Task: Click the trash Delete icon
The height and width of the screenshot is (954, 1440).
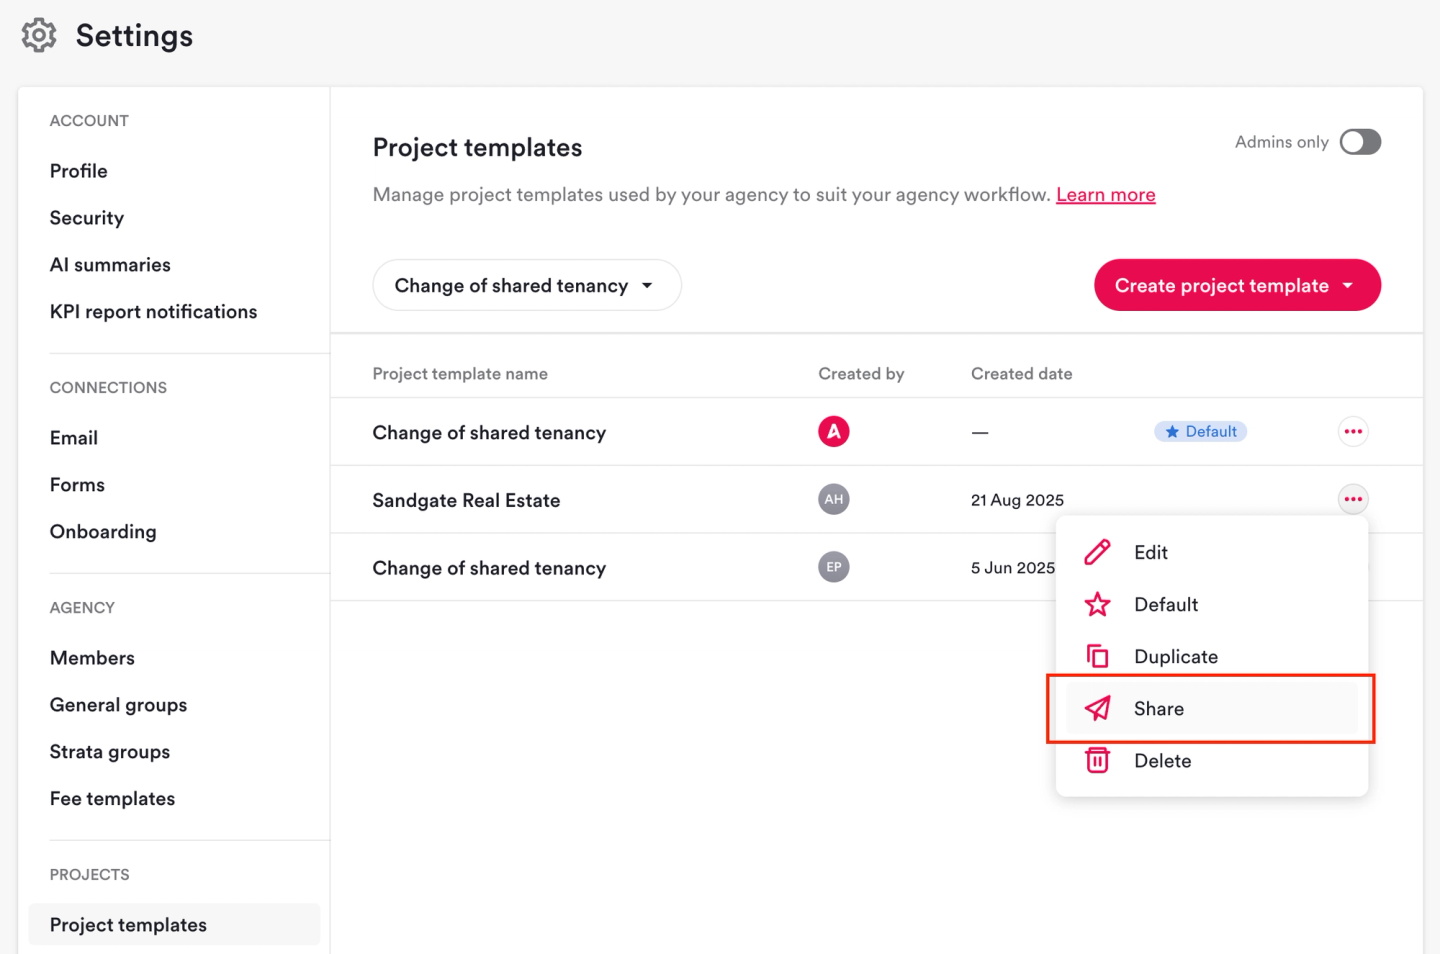Action: click(1097, 760)
